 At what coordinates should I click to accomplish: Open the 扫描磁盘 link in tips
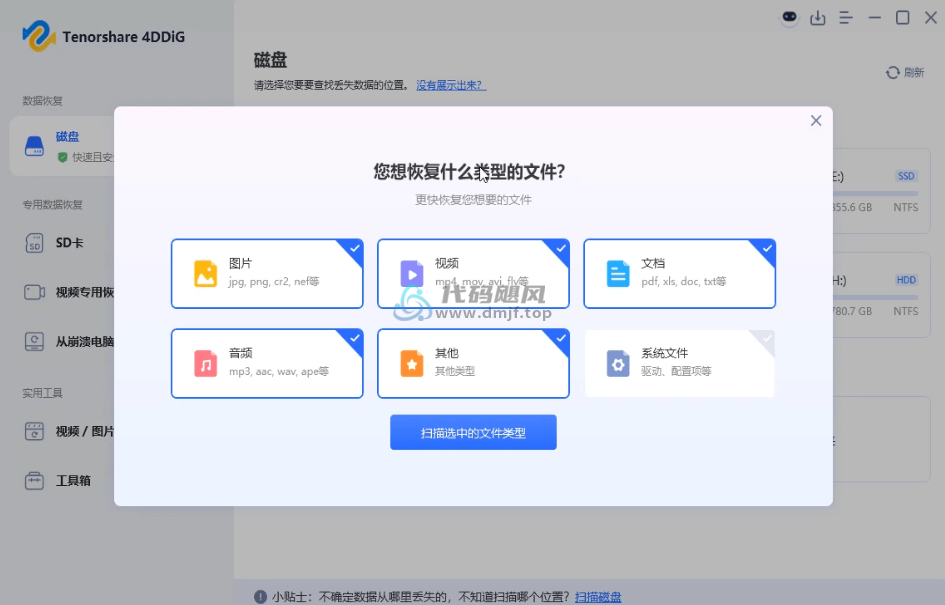[x=598, y=597]
